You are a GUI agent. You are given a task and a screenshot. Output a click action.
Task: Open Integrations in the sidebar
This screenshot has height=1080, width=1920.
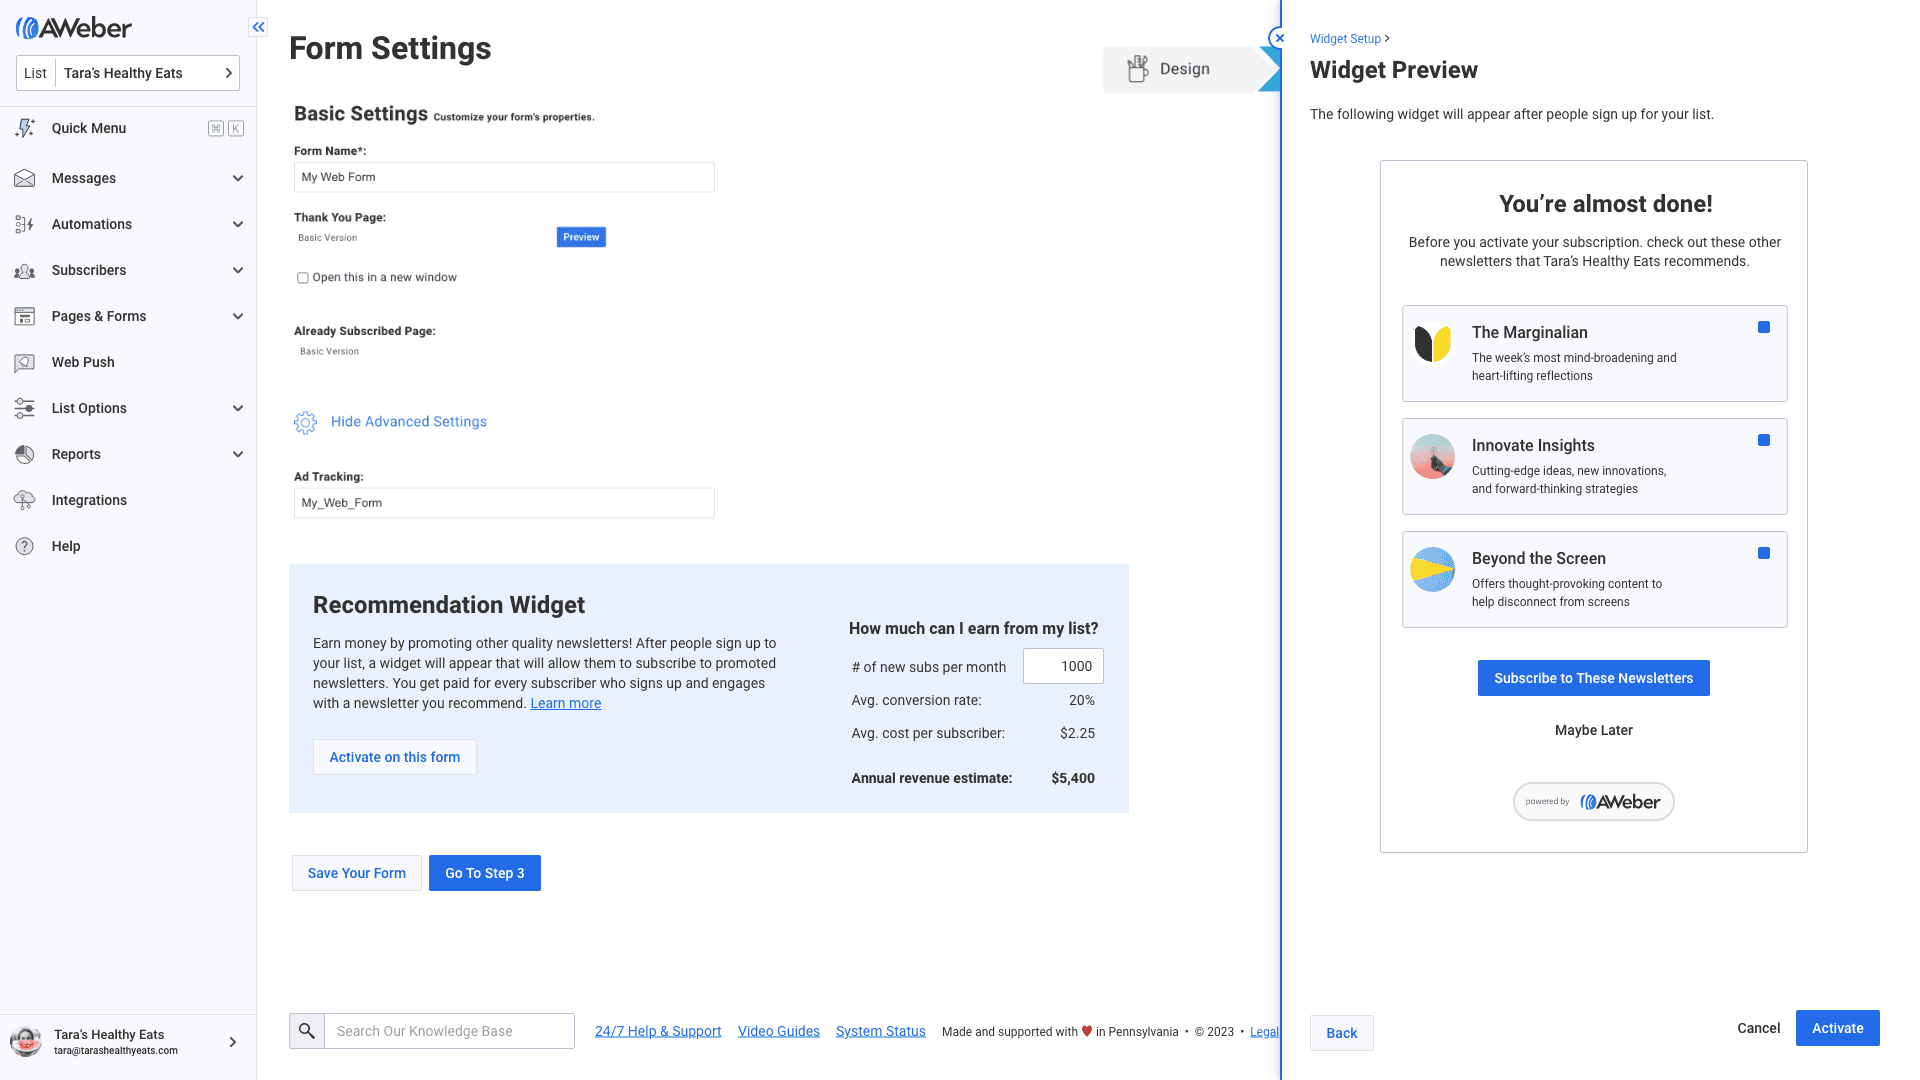pyautogui.click(x=128, y=500)
